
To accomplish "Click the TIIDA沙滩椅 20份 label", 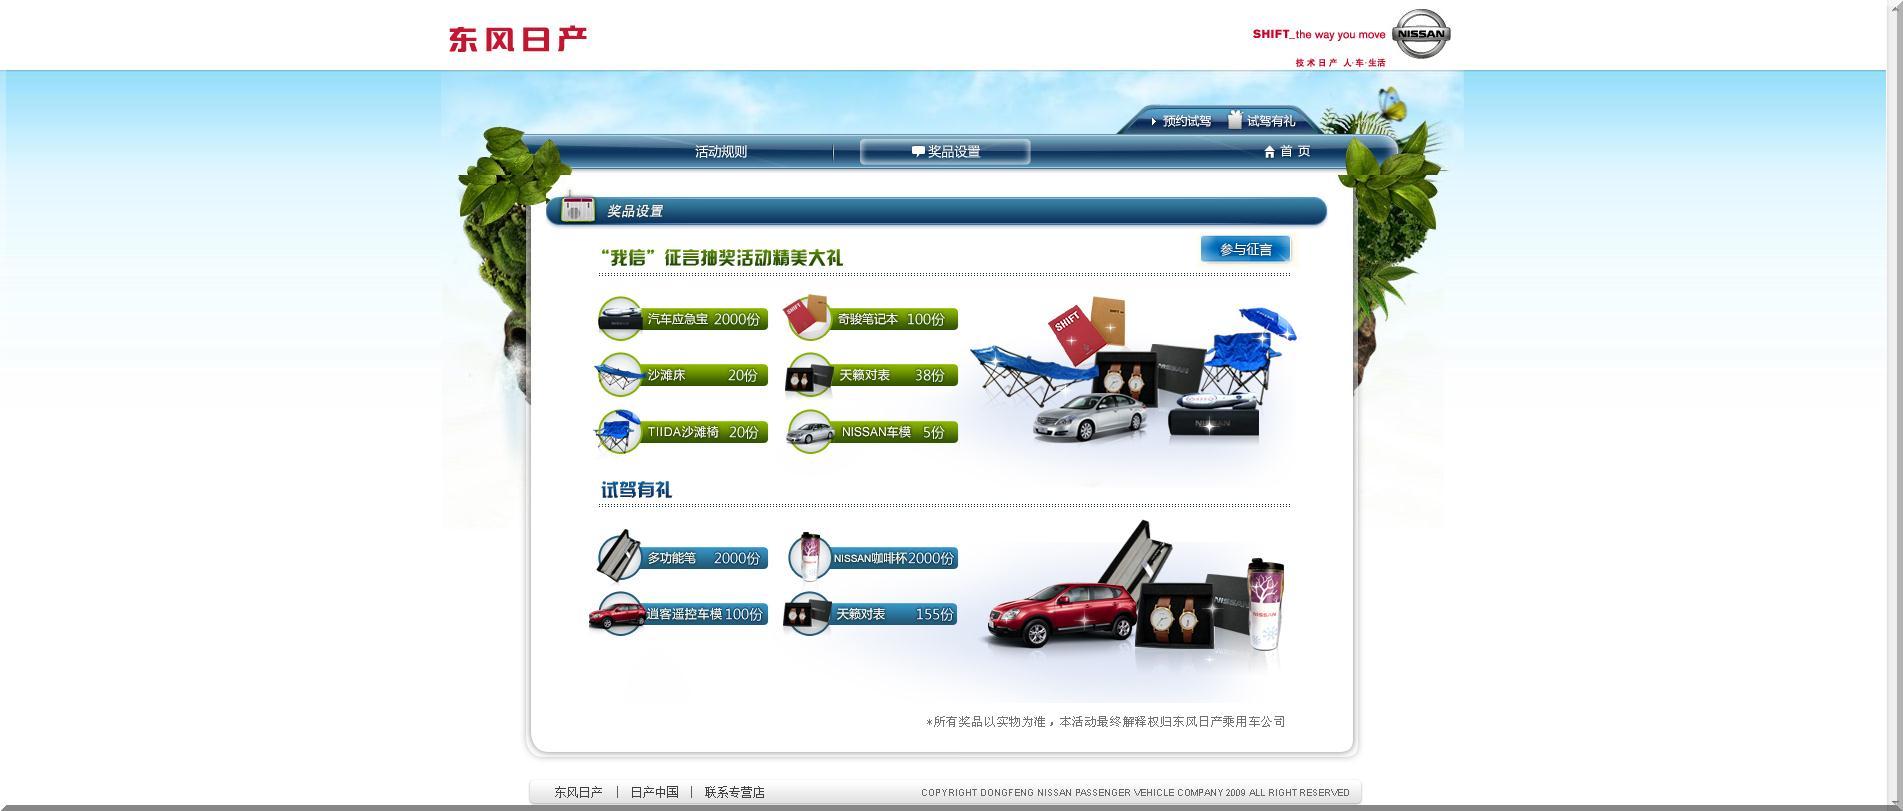I will pyautogui.click(x=704, y=432).
